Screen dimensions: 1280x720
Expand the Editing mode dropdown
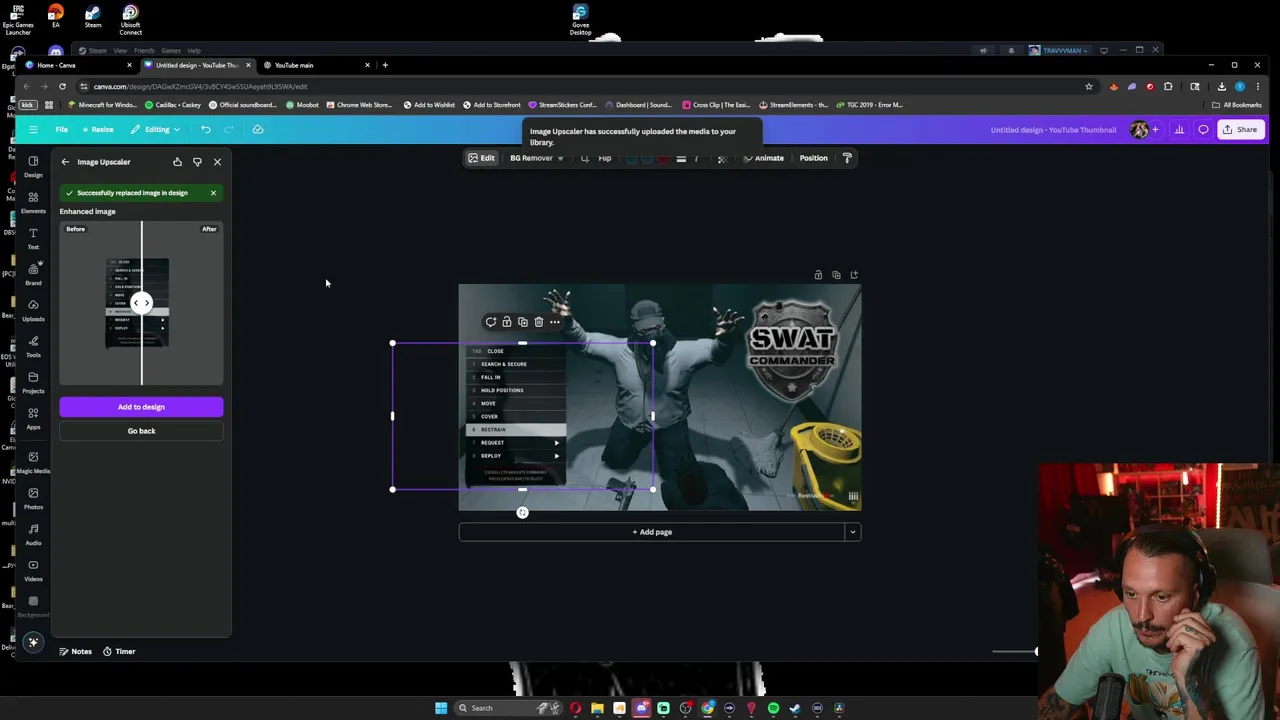tap(156, 129)
